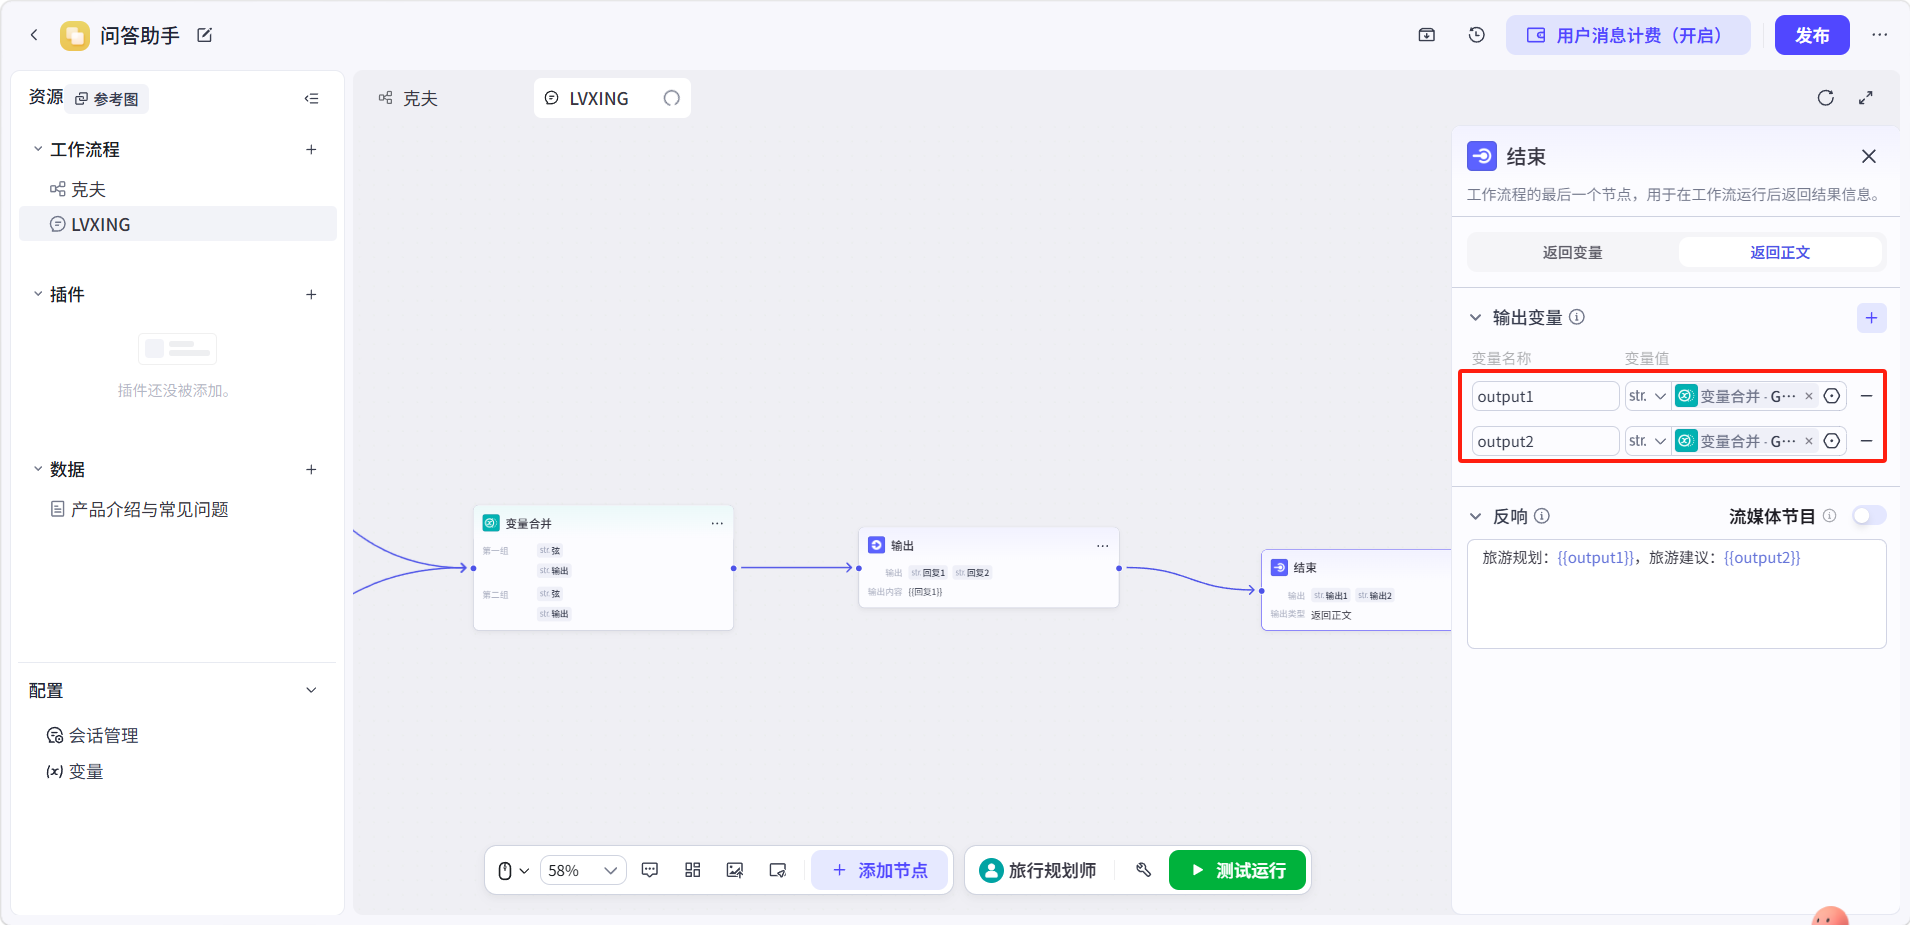The image size is (1910, 925).
Task: Click the canvas refresh icon
Action: point(1825,98)
